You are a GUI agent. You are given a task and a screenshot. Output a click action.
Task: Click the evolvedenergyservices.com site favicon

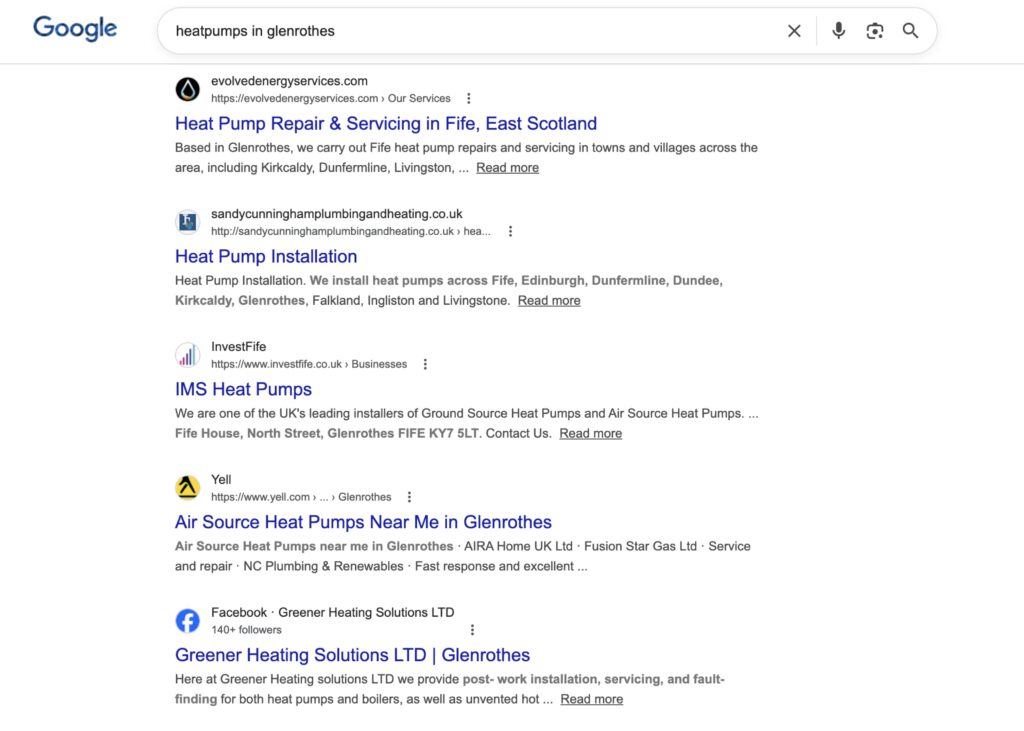point(188,89)
